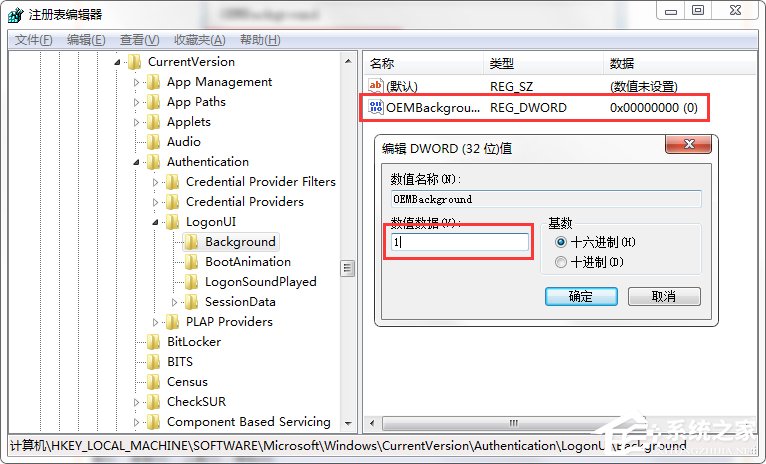This screenshot has height=464, width=766.
Task: Click the SessionData folder icon
Action: [192, 302]
